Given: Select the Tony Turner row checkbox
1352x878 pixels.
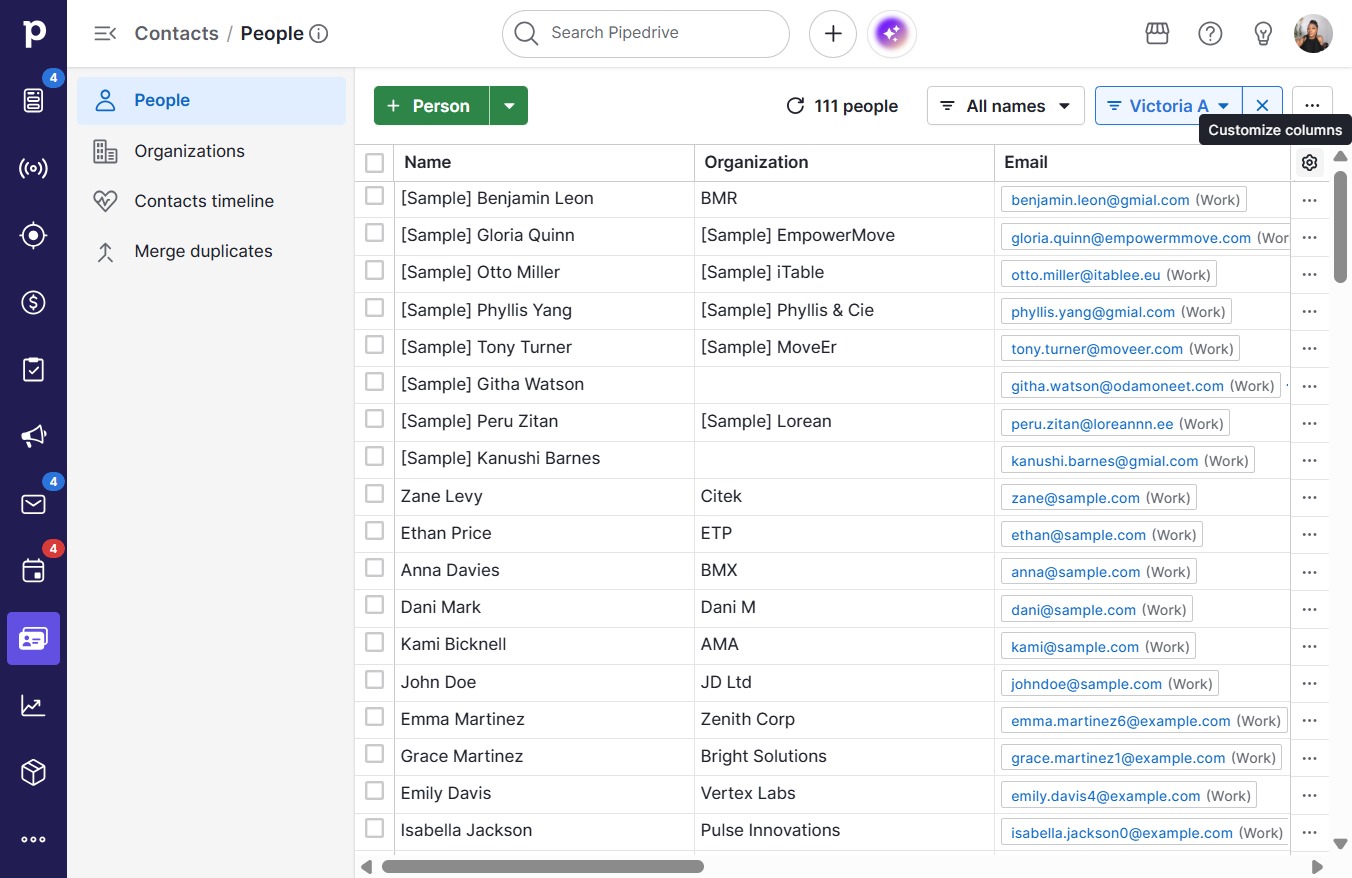Looking at the screenshot, I should click(x=374, y=345).
